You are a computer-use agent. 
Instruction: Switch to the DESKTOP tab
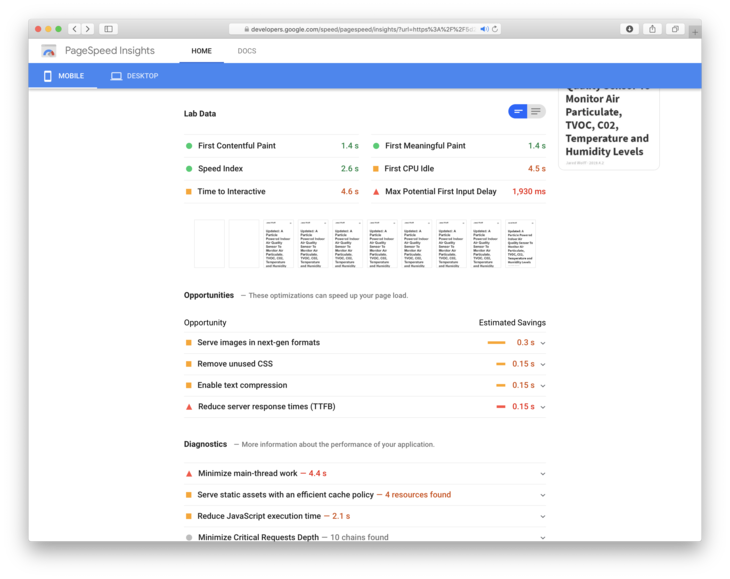pyautogui.click(x=134, y=76)
